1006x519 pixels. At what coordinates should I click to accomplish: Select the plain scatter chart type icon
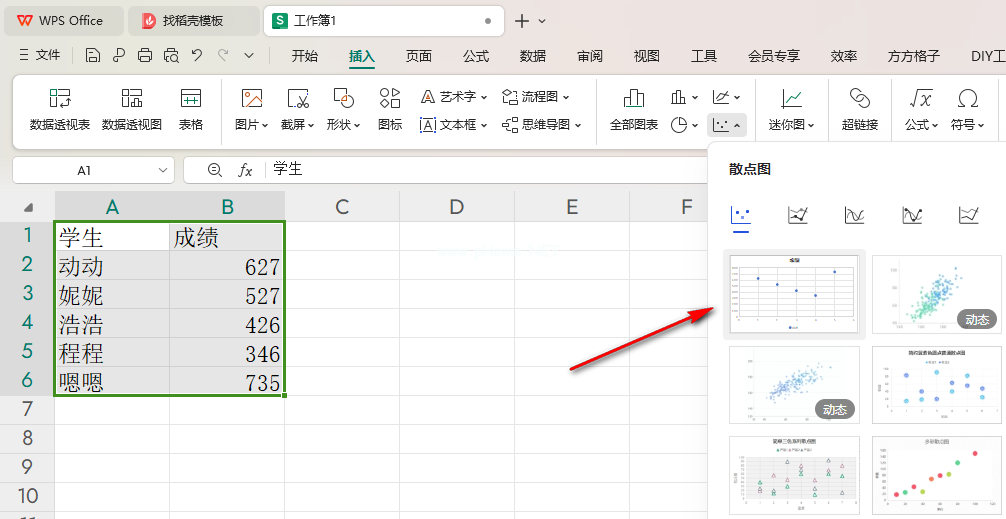(741, 215)
